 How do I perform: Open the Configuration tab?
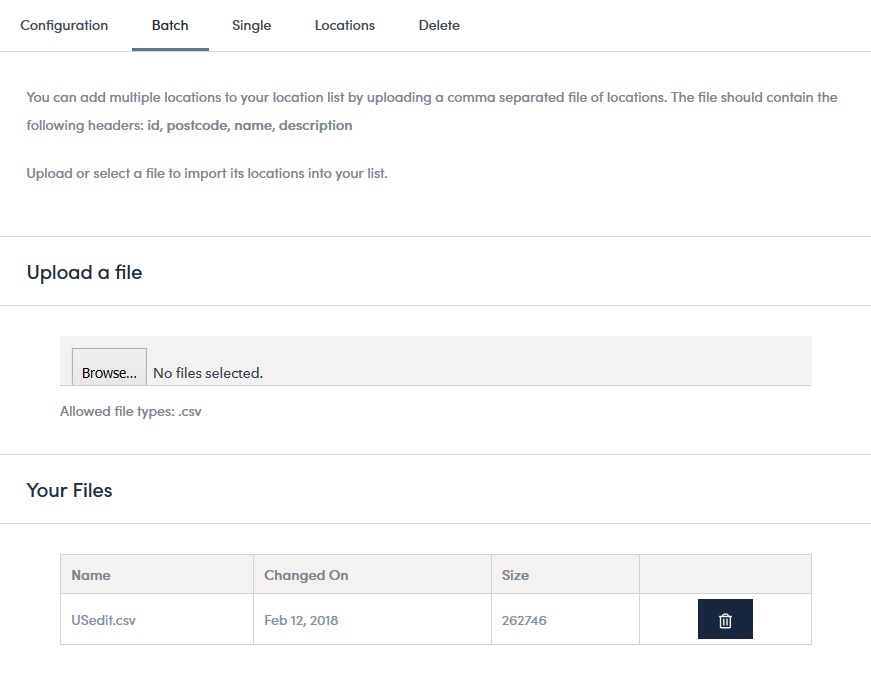[64, 26]
